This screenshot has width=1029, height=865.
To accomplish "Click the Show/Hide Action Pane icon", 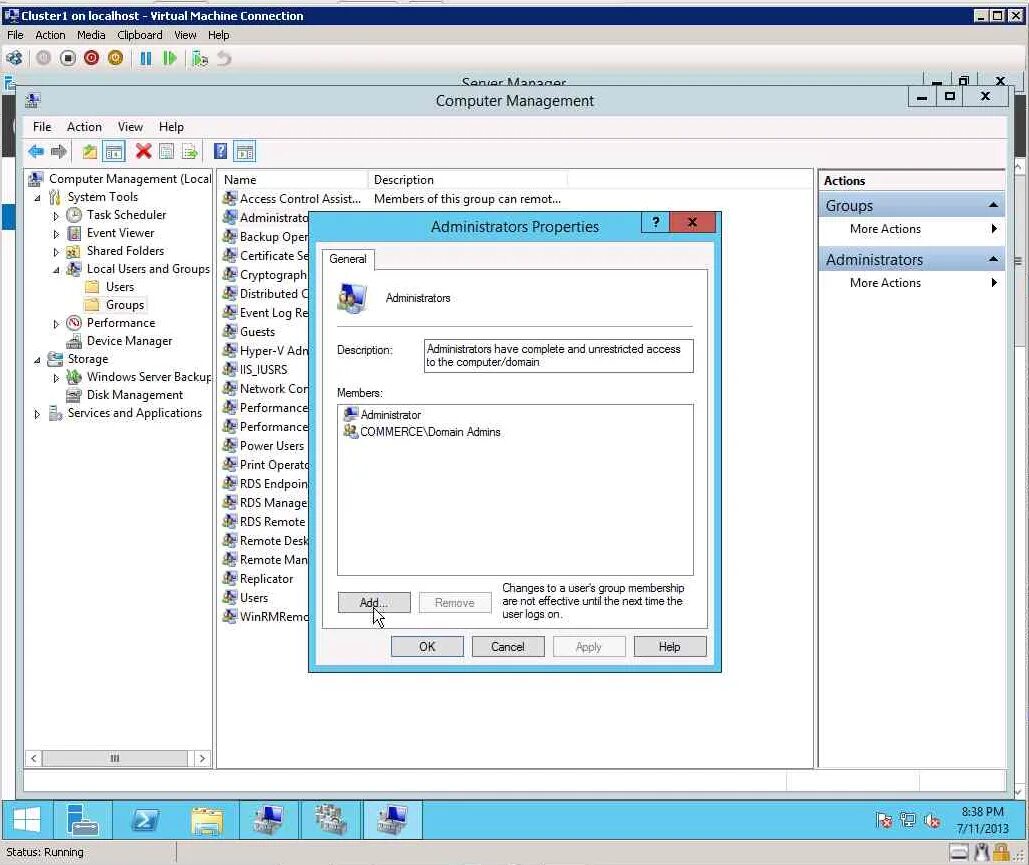I will pyautogui.click(x=245, y=152).
